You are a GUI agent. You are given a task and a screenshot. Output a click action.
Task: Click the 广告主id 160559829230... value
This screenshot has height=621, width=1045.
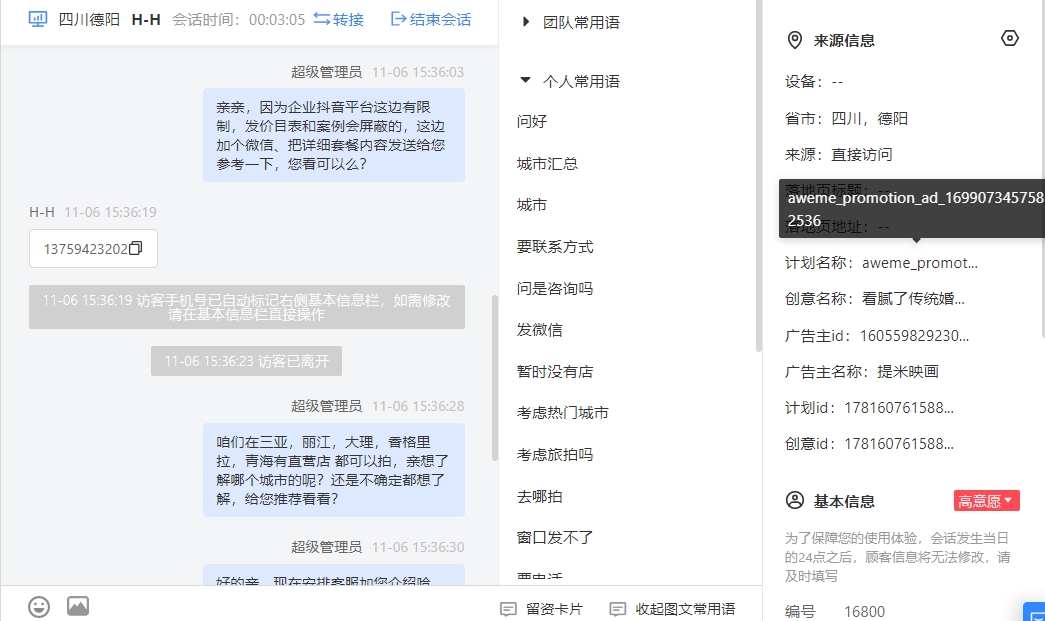[x=914, y=336]
